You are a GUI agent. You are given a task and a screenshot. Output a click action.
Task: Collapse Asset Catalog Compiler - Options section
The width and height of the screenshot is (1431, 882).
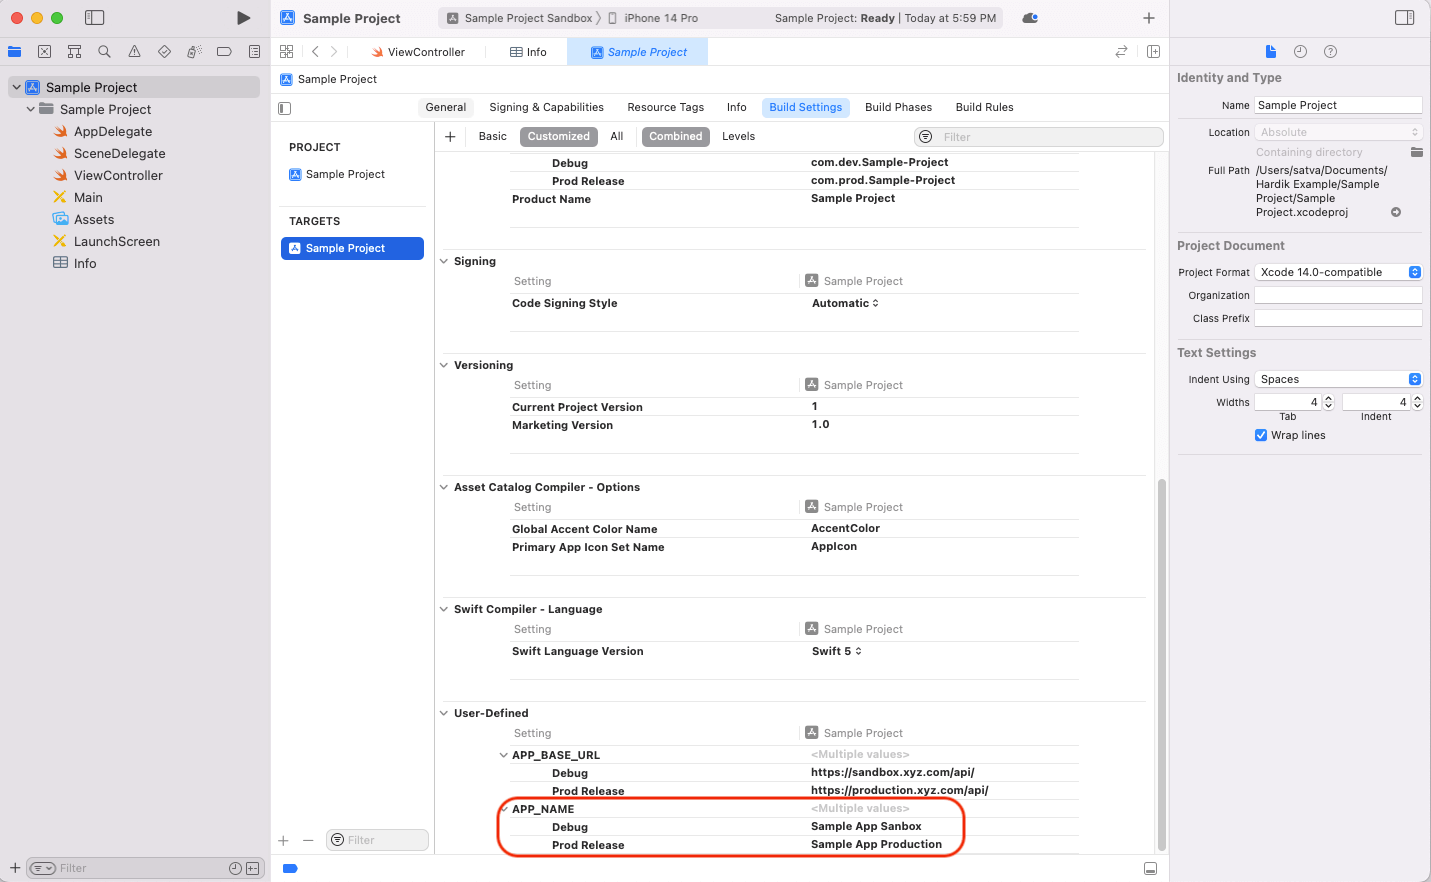[x=444, y=487]
